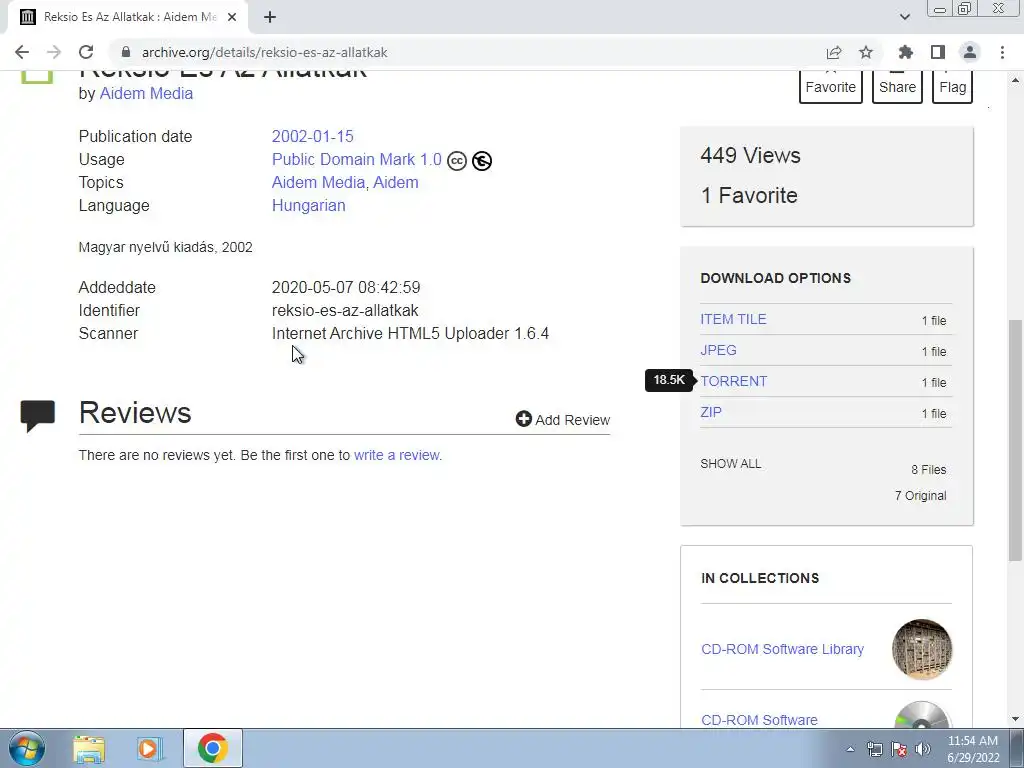Image resolution: width=1024 pixels, height=768 pixels.
Task: Download the ITEM TILE file
Action: click(x=733, y=319)
